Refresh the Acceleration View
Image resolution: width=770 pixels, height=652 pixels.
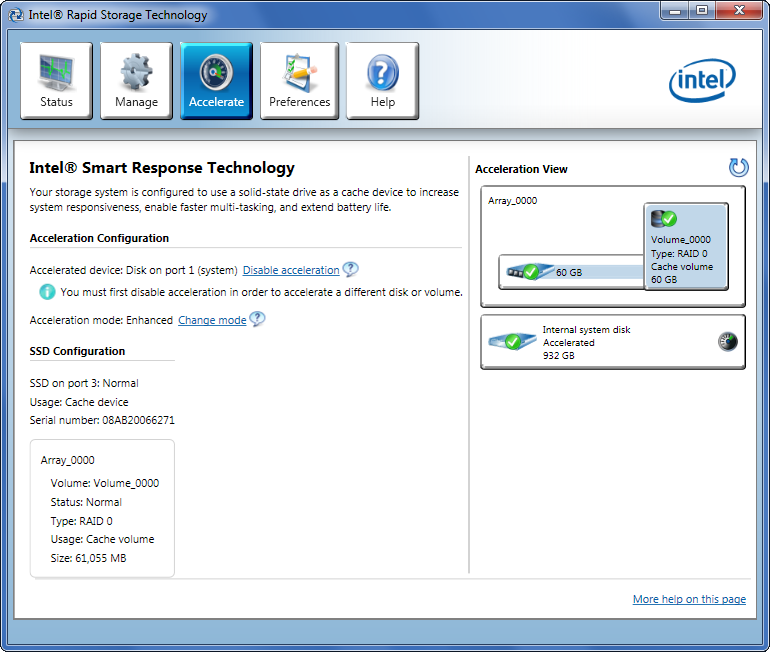point(738,167)
